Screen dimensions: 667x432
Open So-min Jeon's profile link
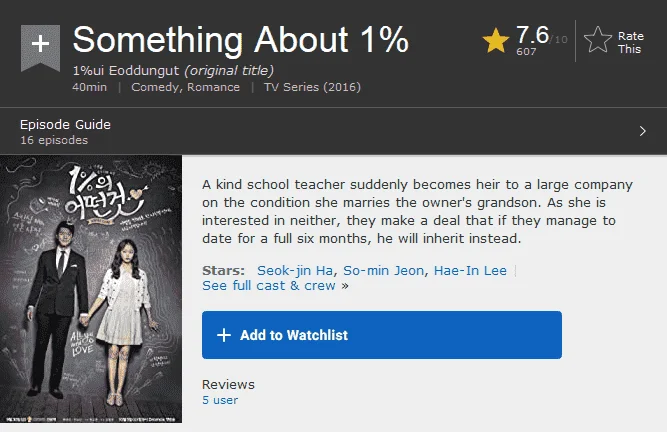pos(383,270)
